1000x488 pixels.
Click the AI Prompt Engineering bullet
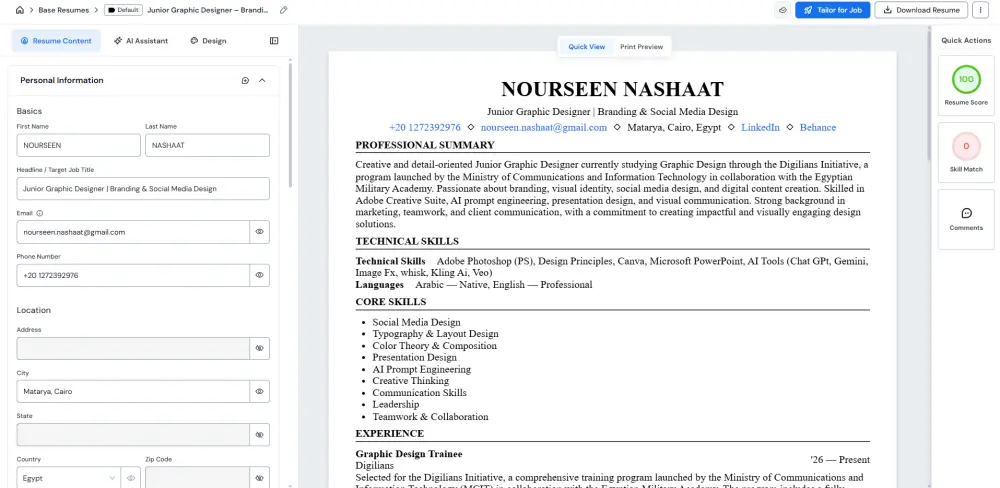click(x=422, y=369)
